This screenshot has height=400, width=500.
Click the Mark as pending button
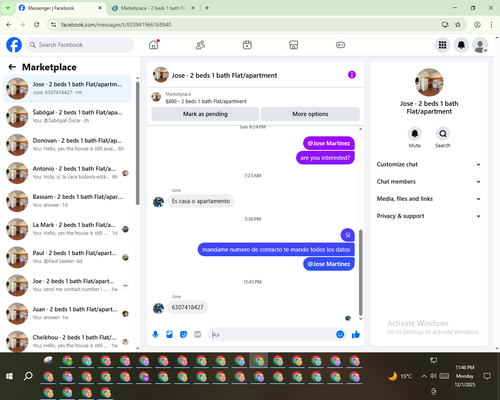tap(205, 114)
